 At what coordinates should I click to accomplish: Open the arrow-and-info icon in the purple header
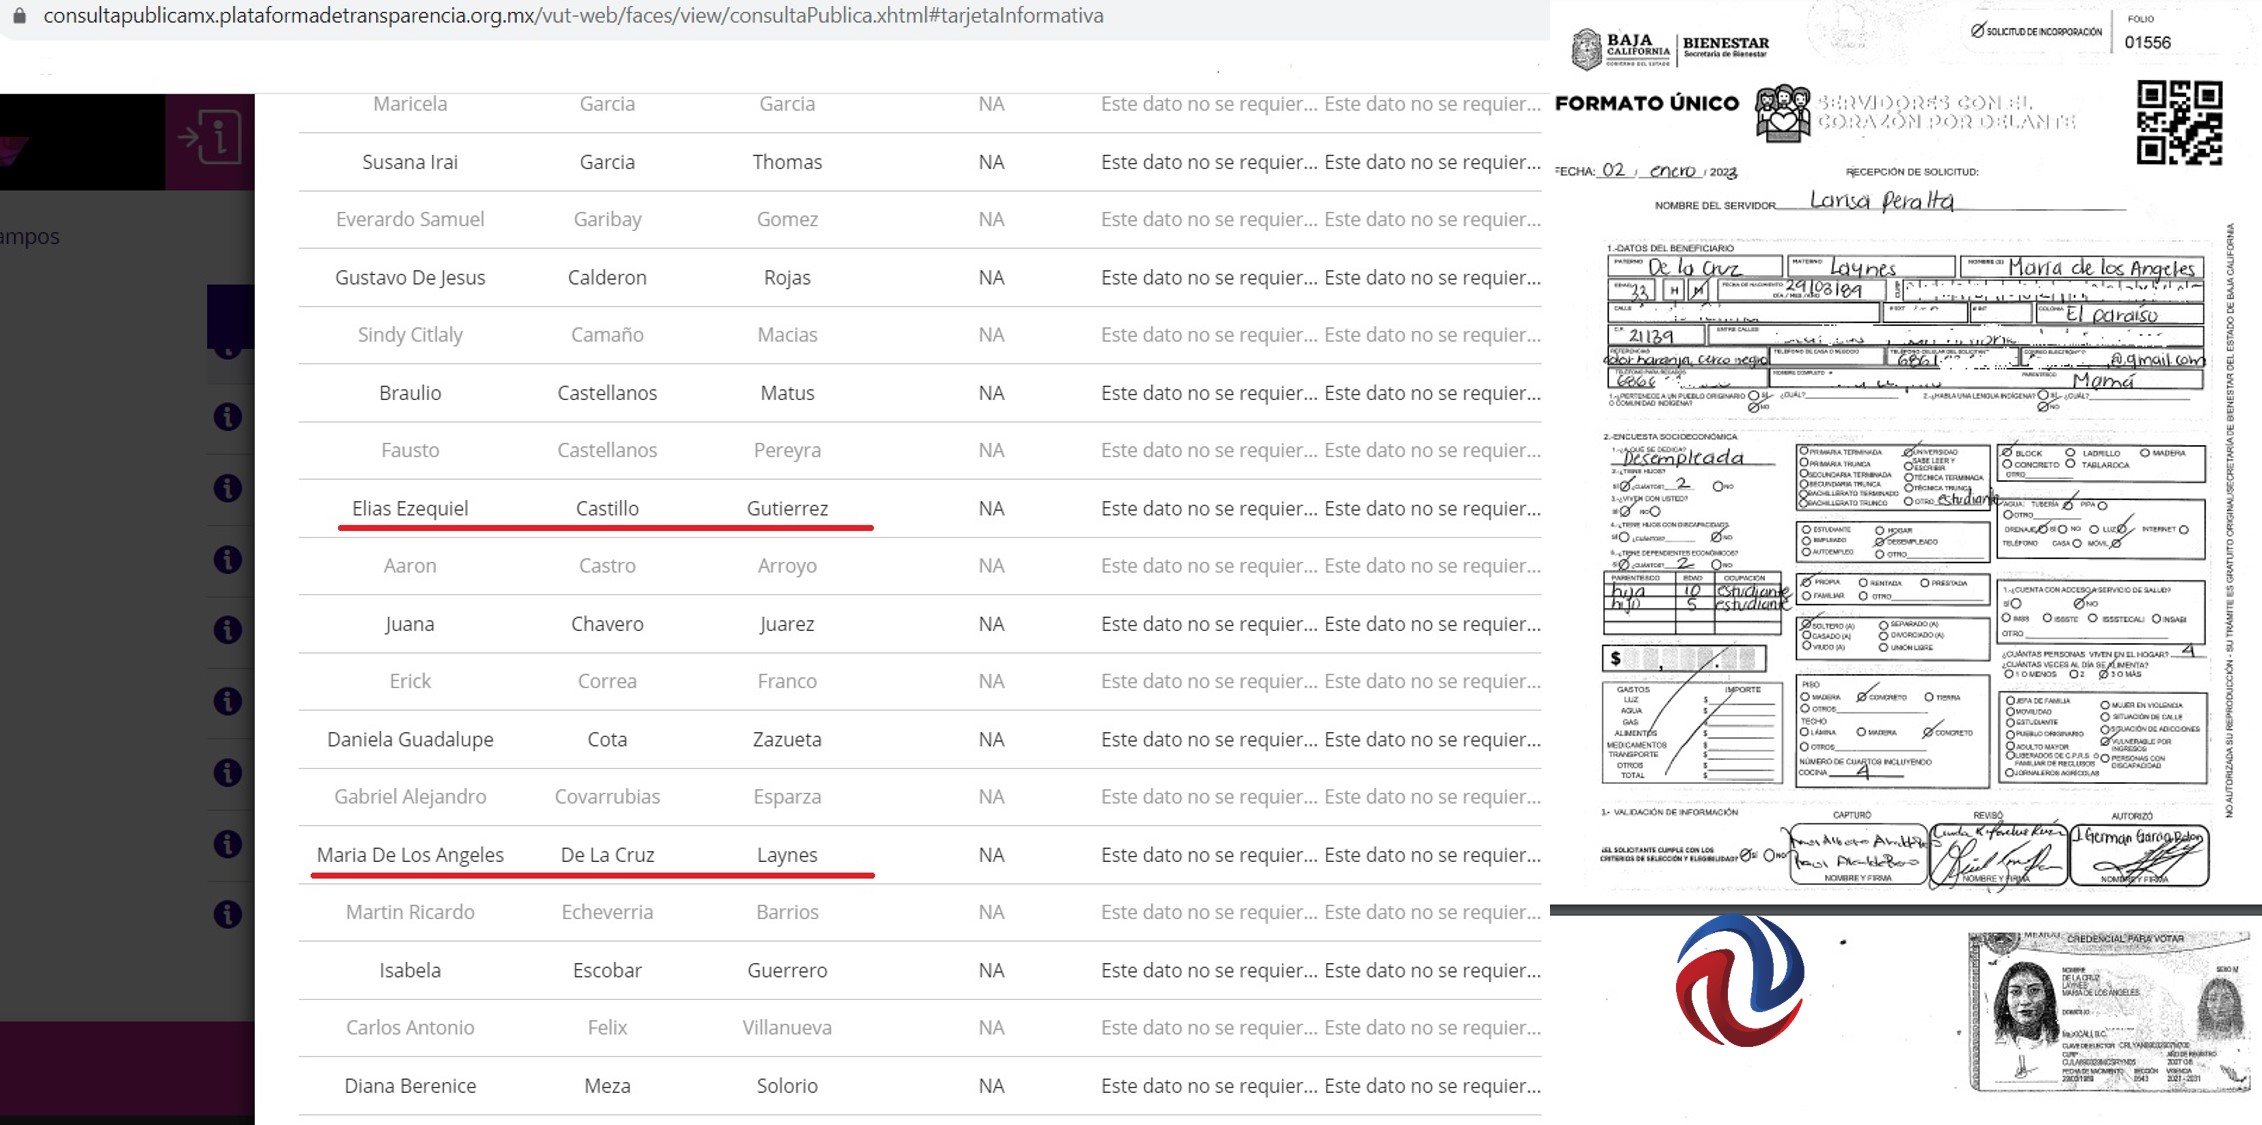(210, 137)
